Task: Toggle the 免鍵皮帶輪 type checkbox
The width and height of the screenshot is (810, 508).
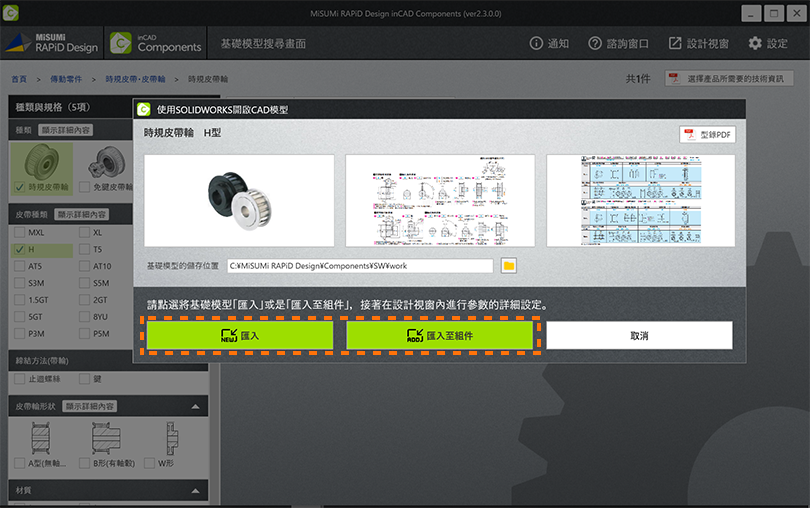Action: [85, 187]
